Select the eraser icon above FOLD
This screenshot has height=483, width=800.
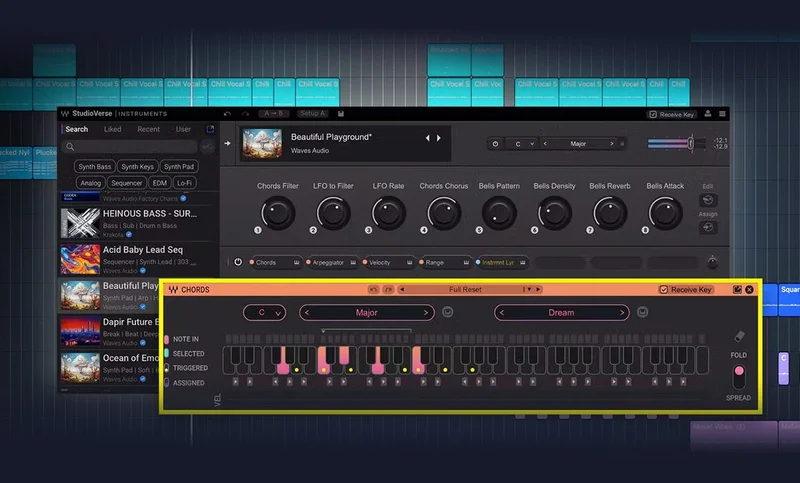tap(739, 337)
